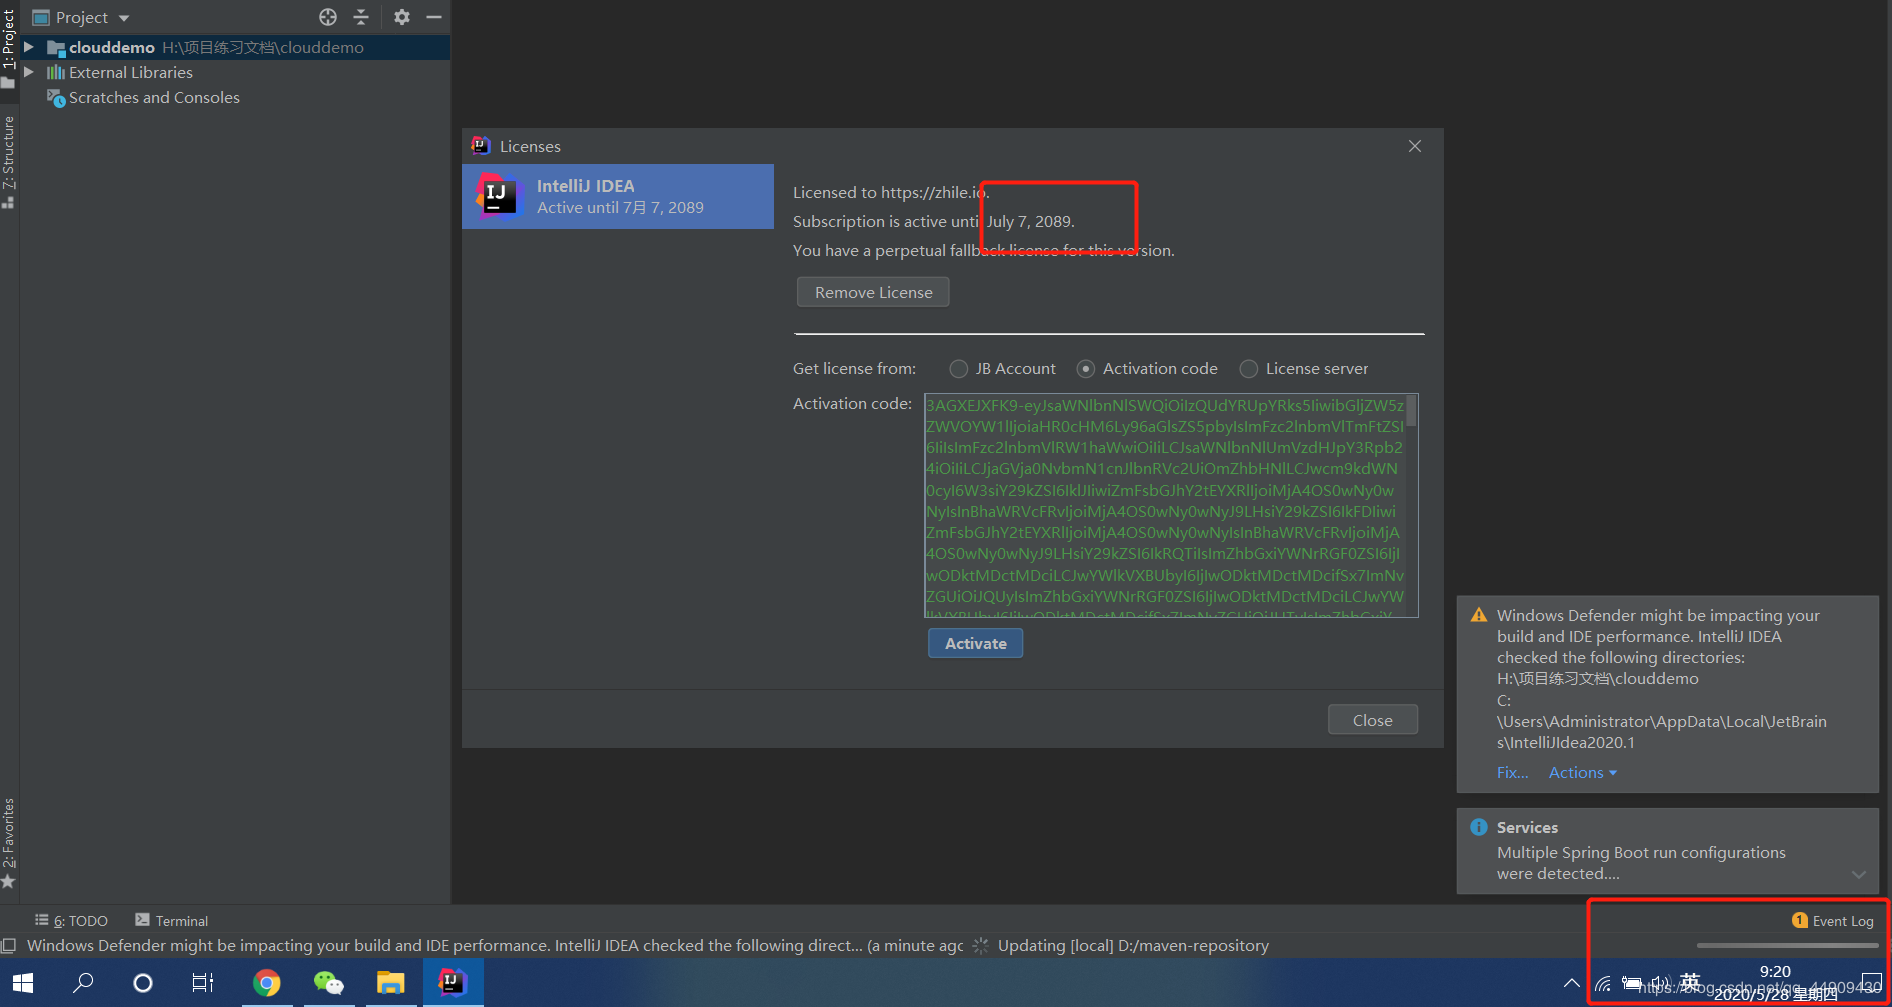Open Project panel gear options
Image resolution: width=1892 pixels, height=1007 pixels.
tap(402, 17)
